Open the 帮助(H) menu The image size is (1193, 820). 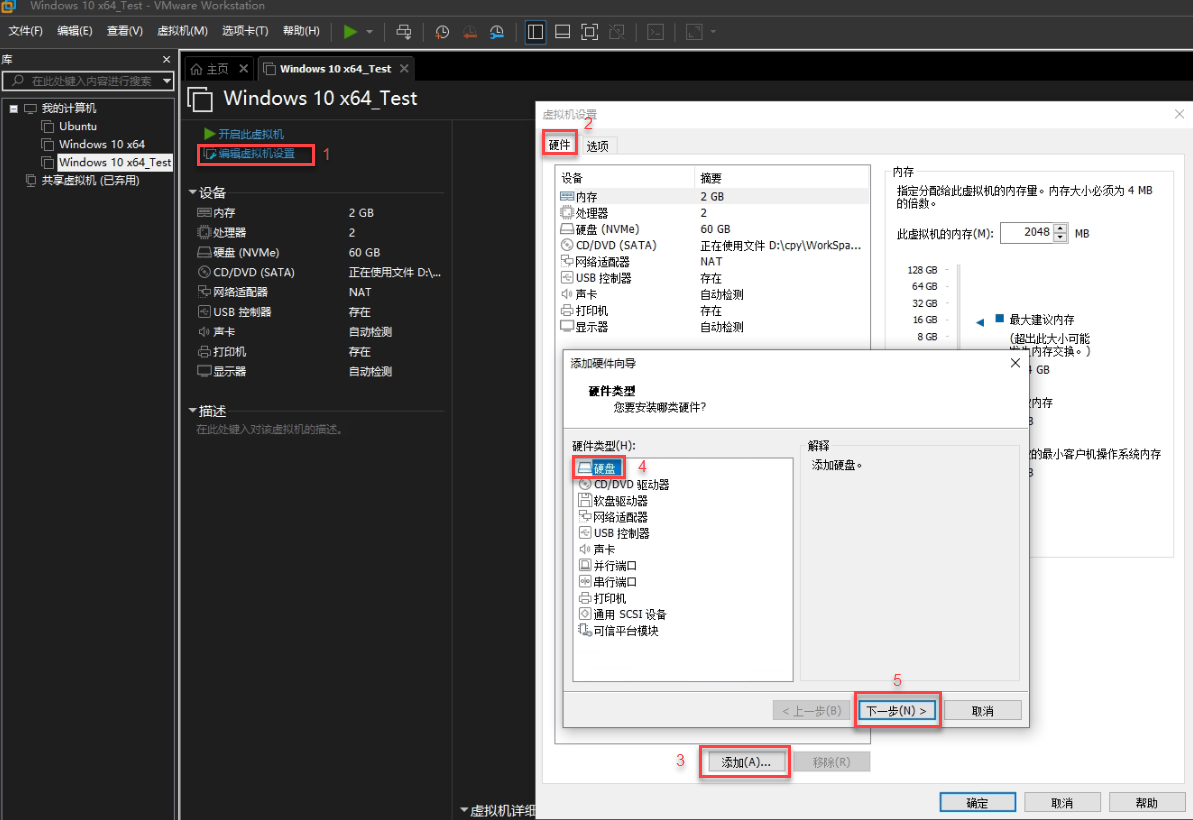click(301, 30)
